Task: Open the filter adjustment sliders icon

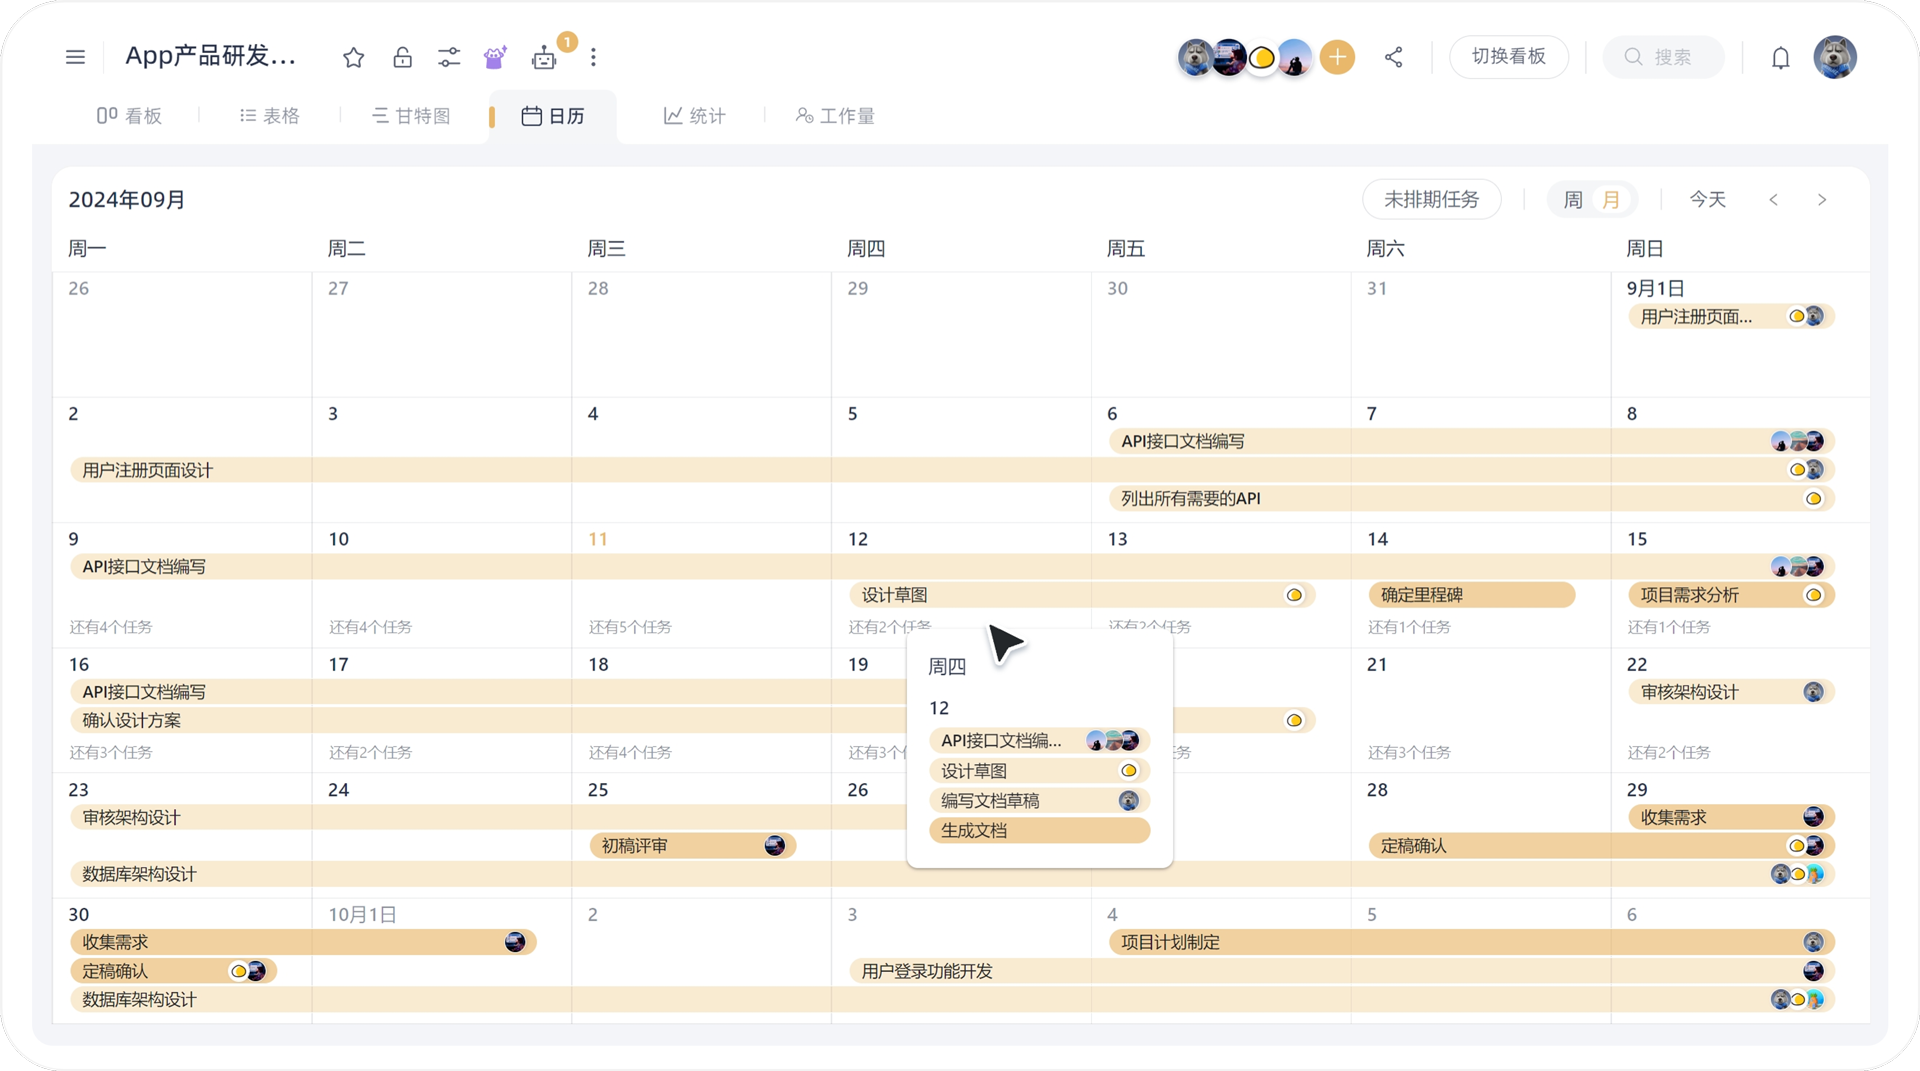Action: (x=449, y=57)
